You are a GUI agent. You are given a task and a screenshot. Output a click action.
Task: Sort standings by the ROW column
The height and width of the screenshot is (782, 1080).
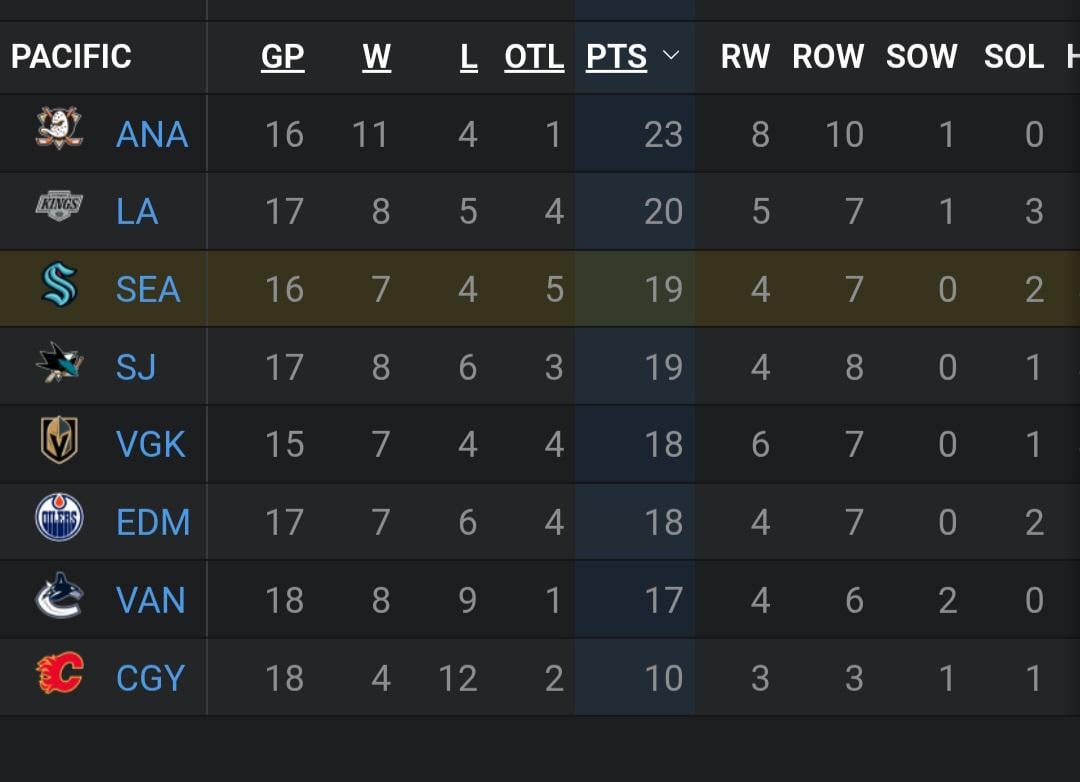click(828, 57)
